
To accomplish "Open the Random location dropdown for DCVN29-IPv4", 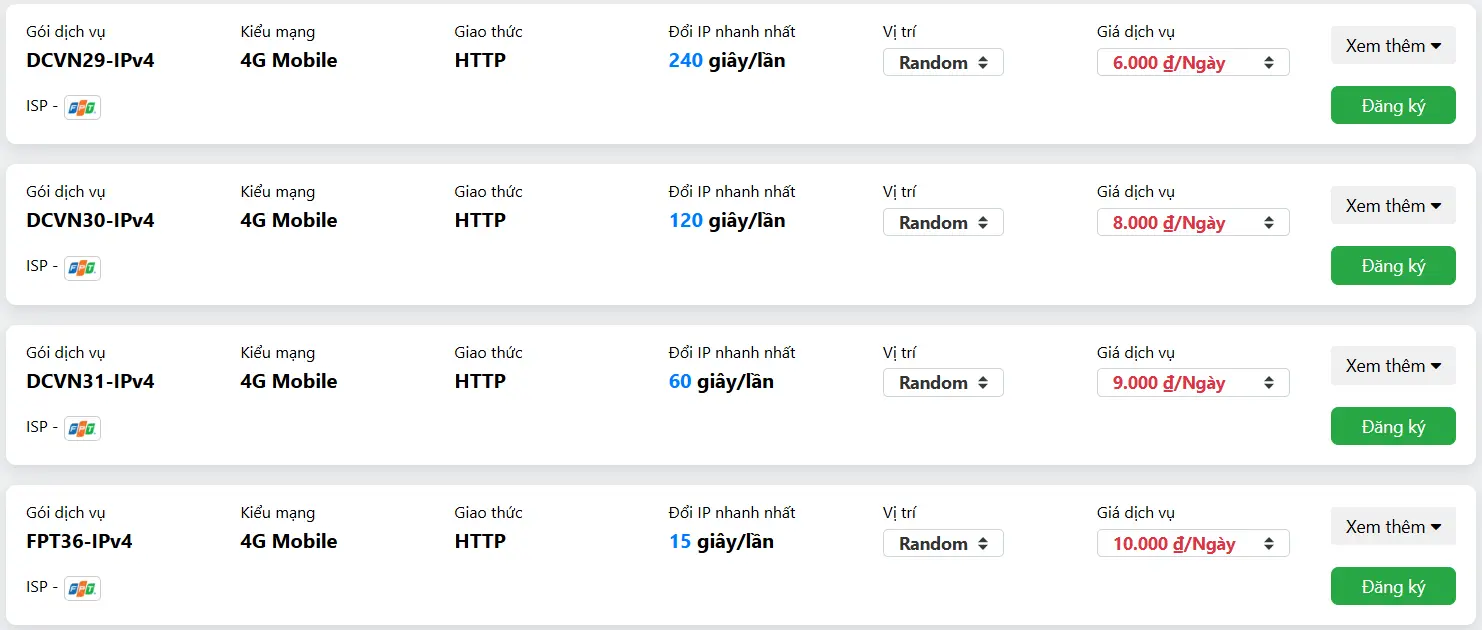I will (942, 62).
